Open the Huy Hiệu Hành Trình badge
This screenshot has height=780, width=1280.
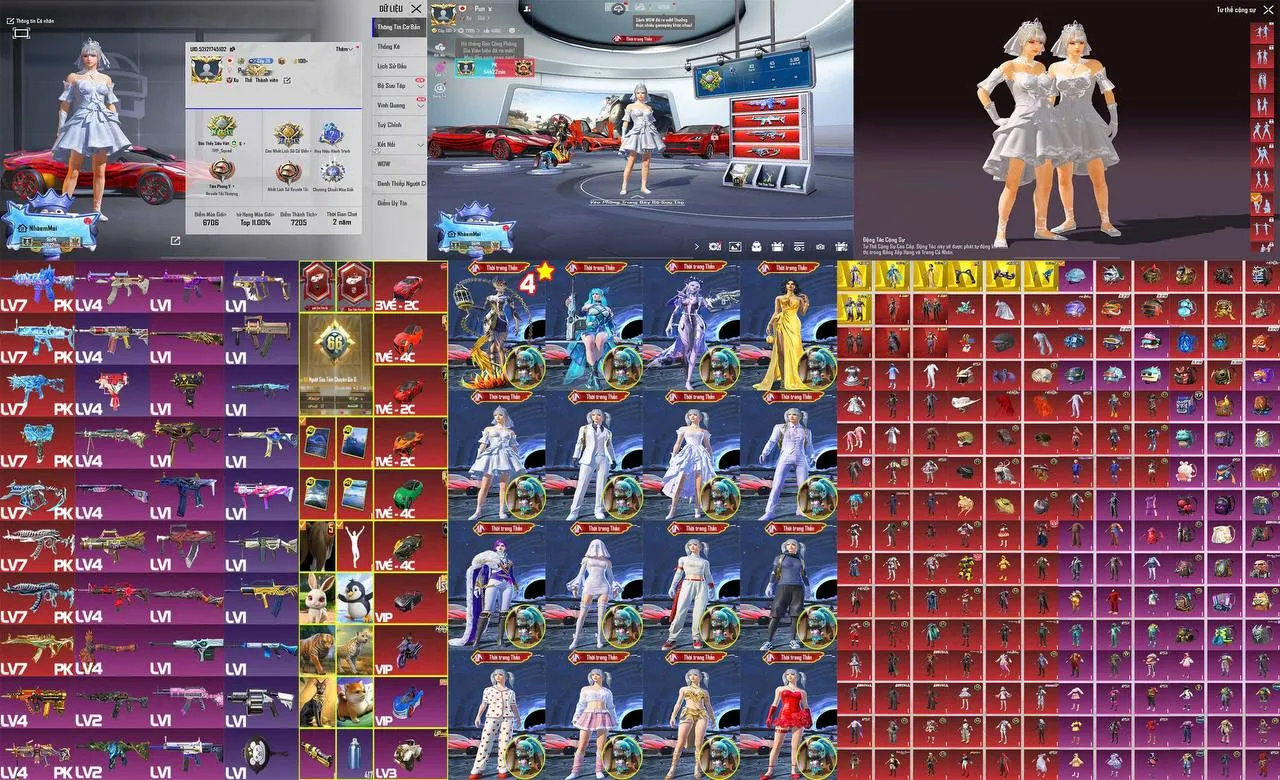331,134
